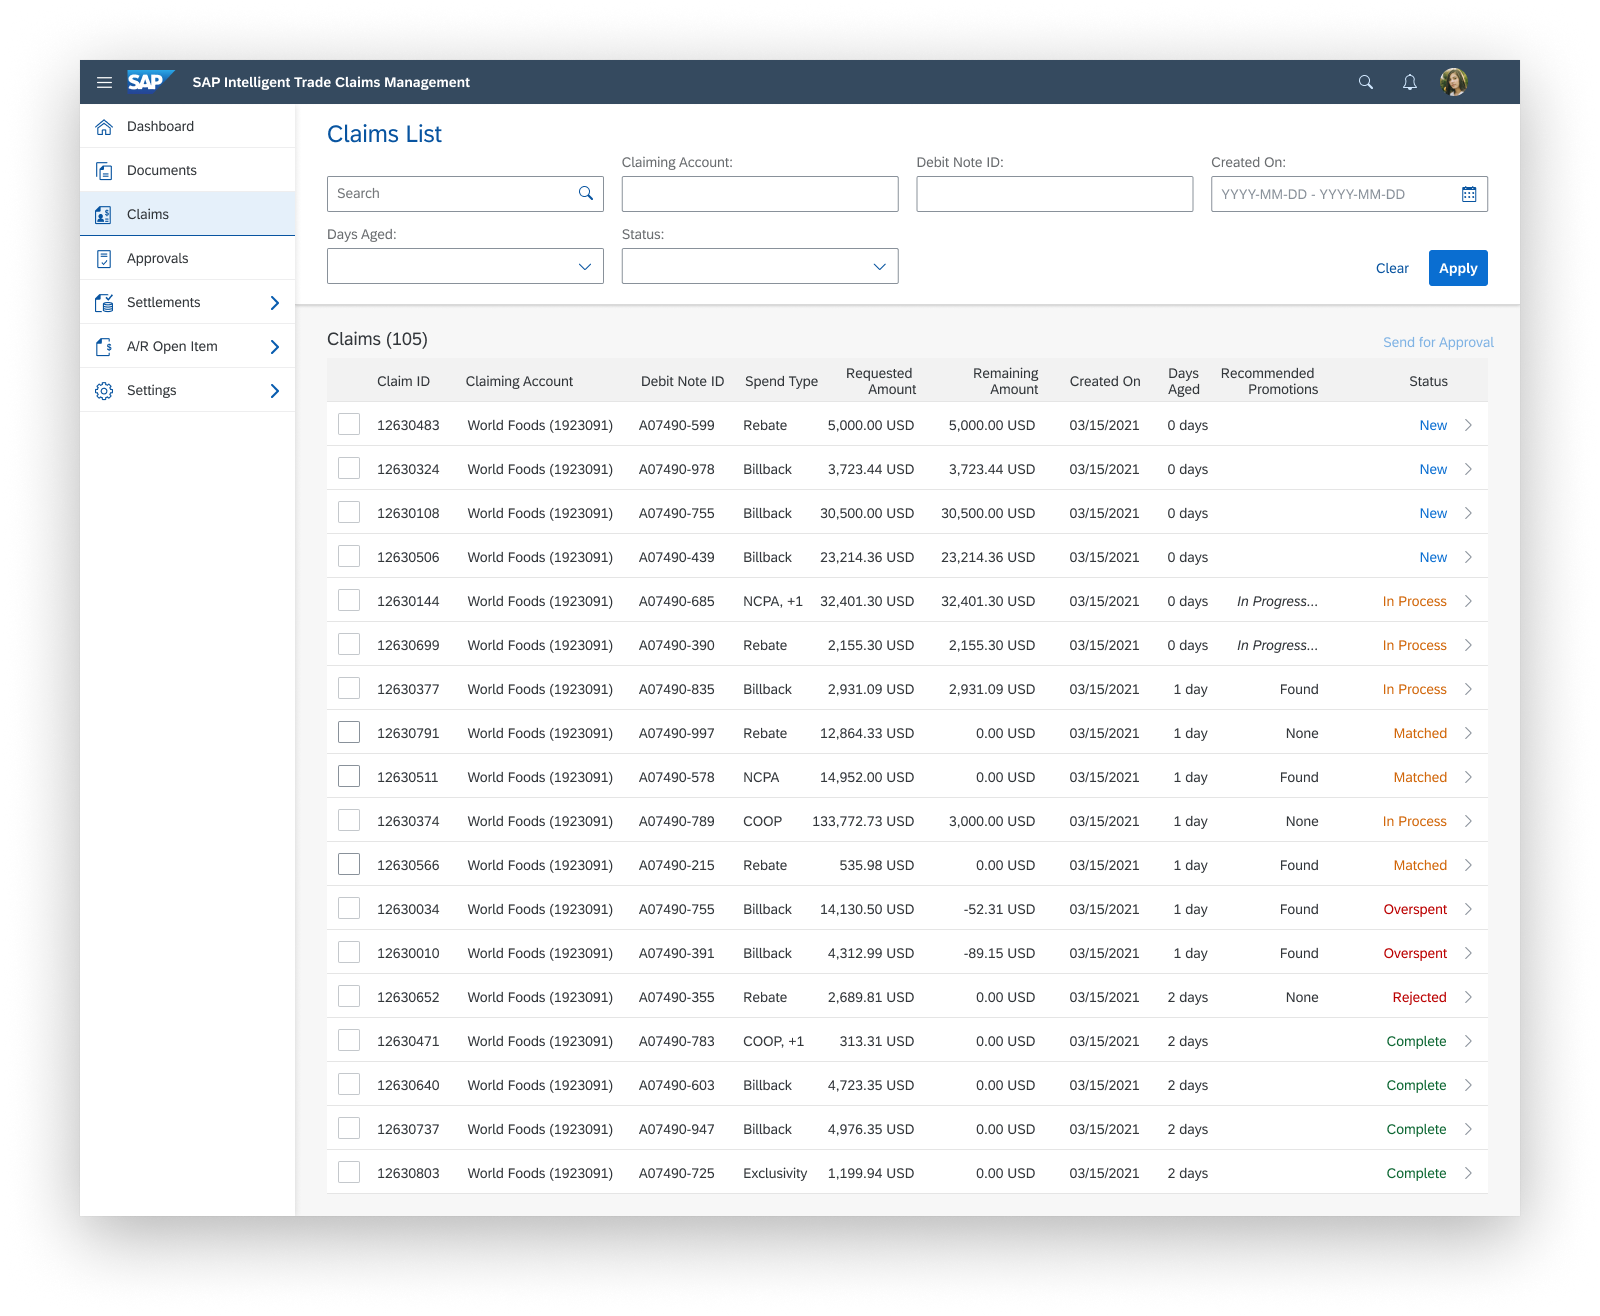Select checkbox for claim 12630010
This screenshot has width=1600, height=1316.
point(349,952)
